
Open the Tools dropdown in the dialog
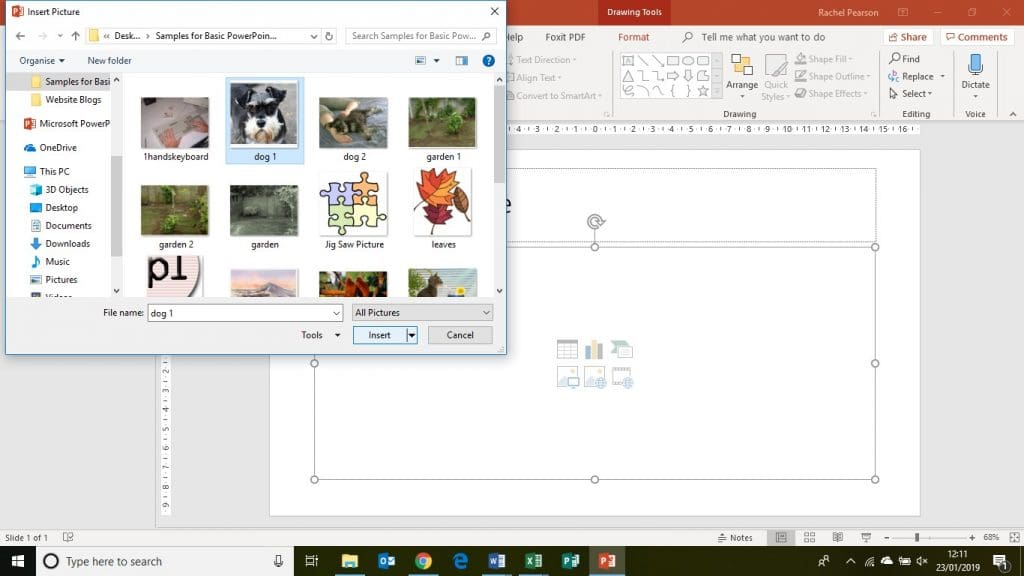(x=319, y=335)
